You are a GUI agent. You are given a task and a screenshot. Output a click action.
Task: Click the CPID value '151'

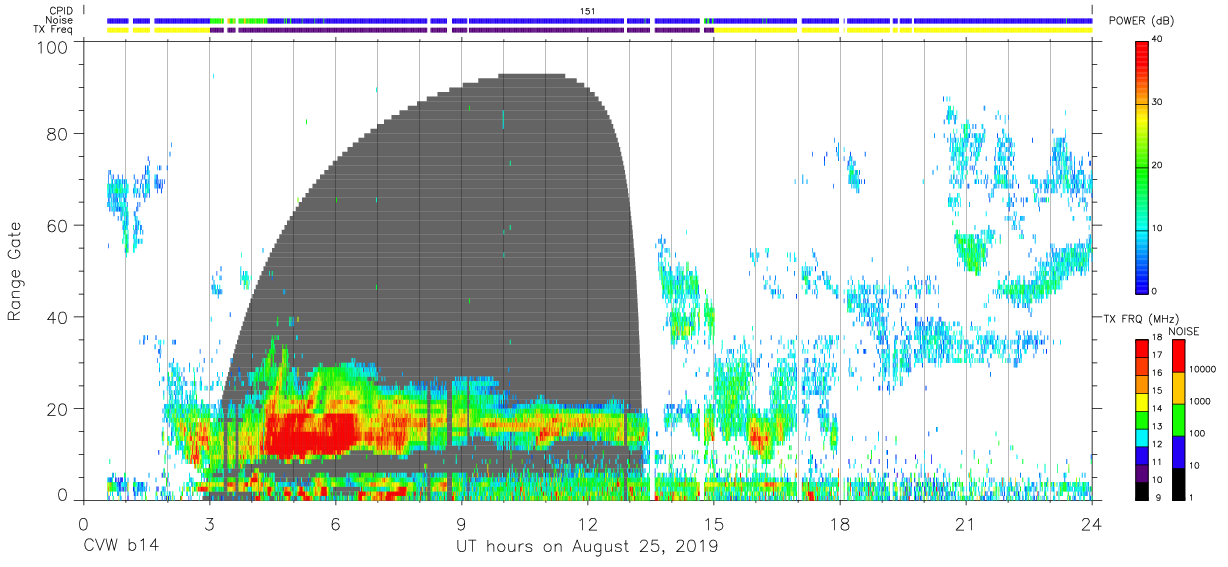click(588, 10)
